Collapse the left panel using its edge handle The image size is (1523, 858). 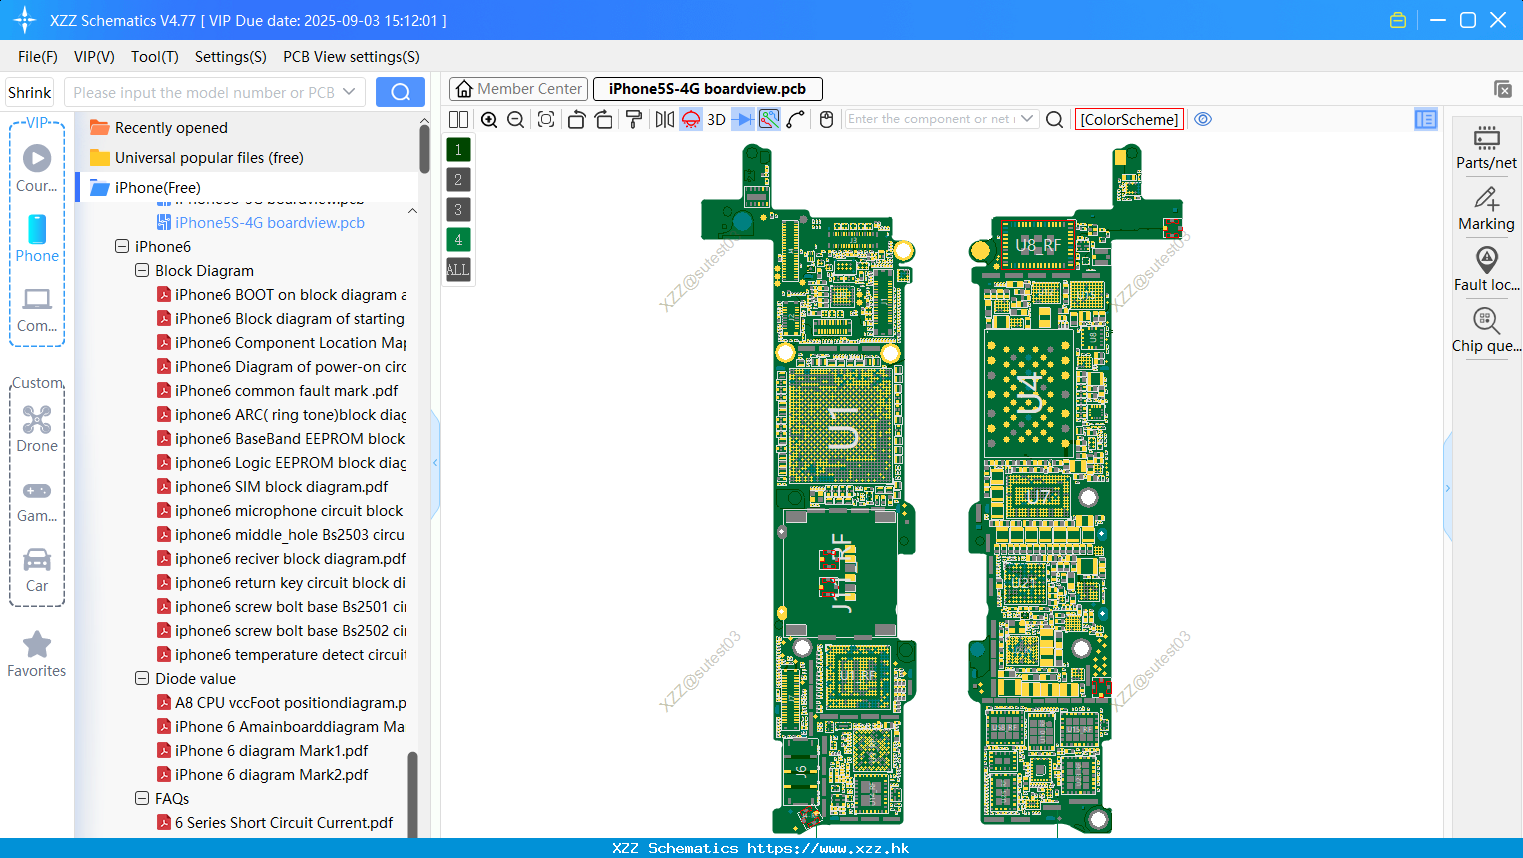click(435, 463)
